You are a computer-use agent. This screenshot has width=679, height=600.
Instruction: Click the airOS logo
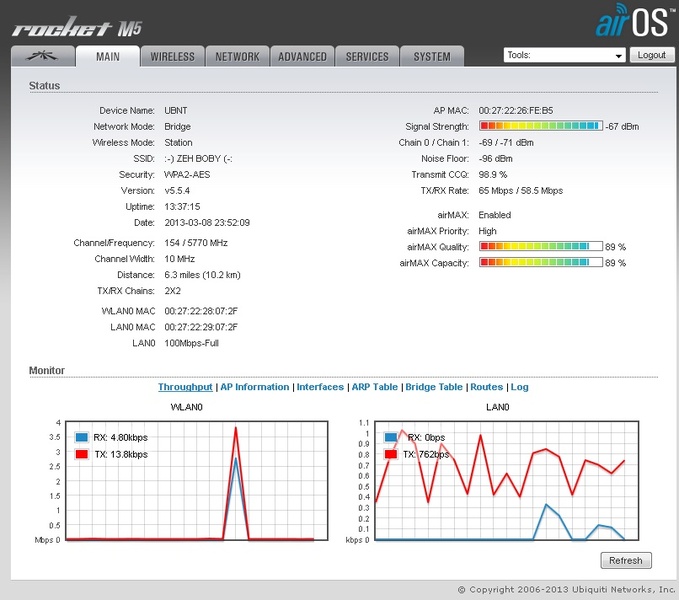[x=635, y=21]
